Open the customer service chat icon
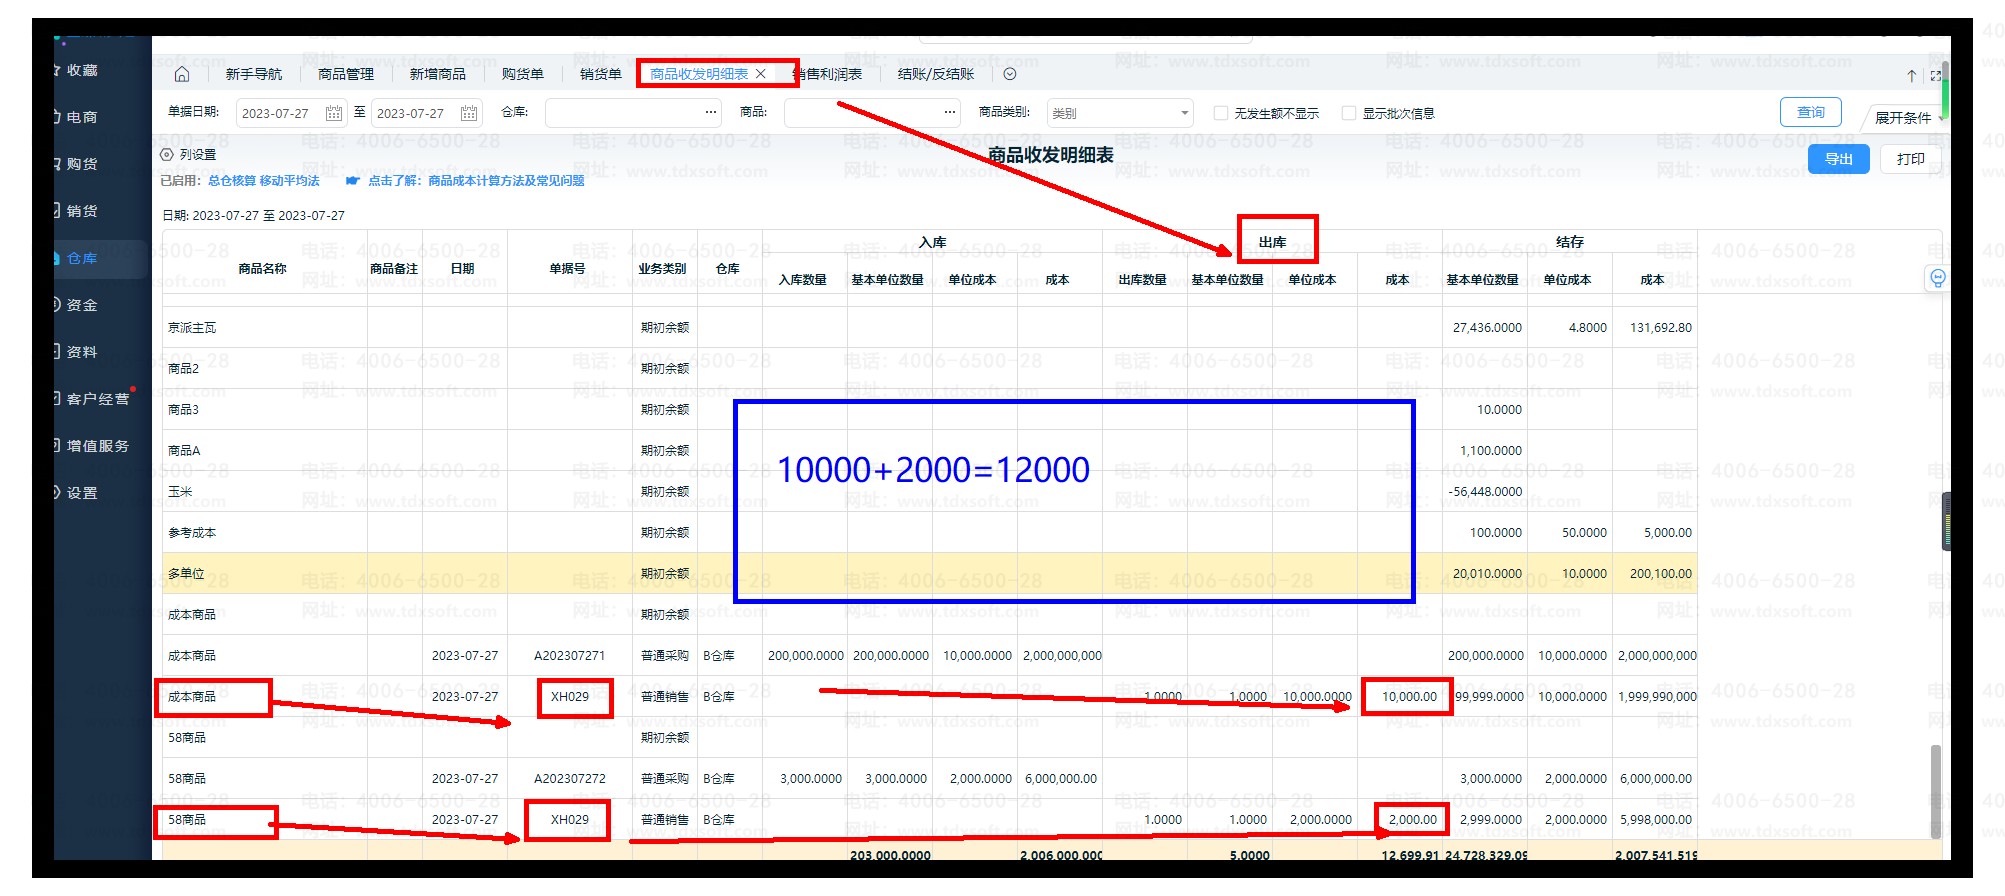The width and height of the screenshot is (2005, 896). (x=1937, y=278)
